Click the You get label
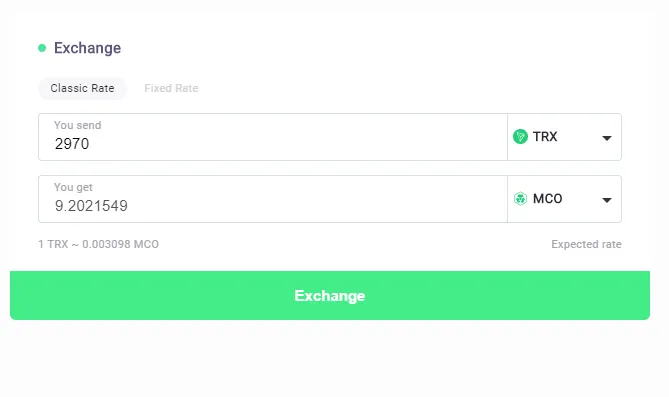This screenshot has width=669, height=397. point(73,187)
